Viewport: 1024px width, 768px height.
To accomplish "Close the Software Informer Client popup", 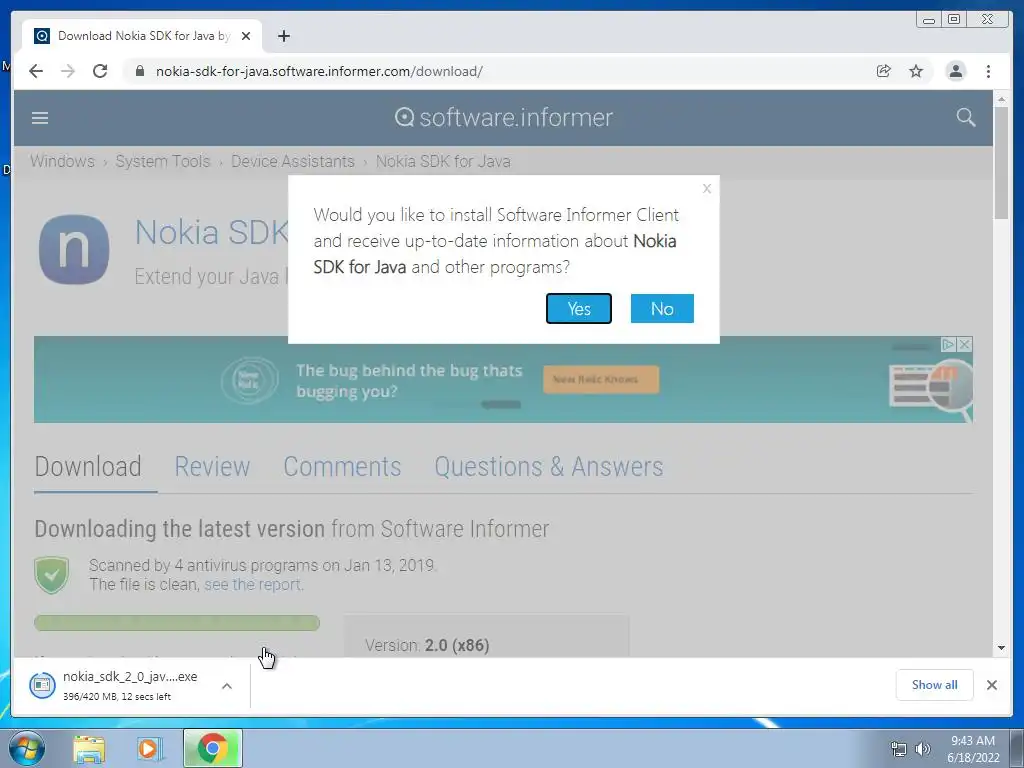I will [x=707, y=189].
